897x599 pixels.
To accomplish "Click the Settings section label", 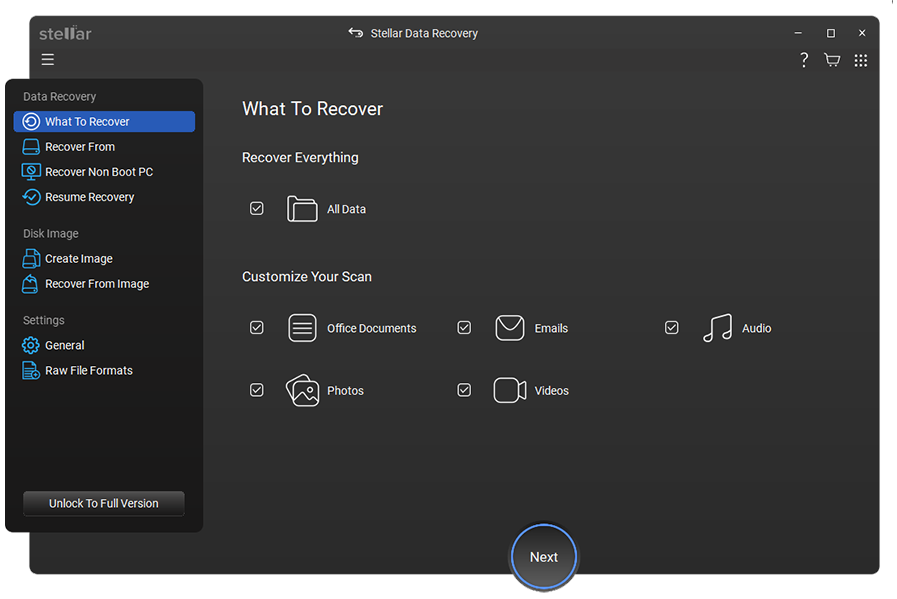I will click(x=43, y=320).
